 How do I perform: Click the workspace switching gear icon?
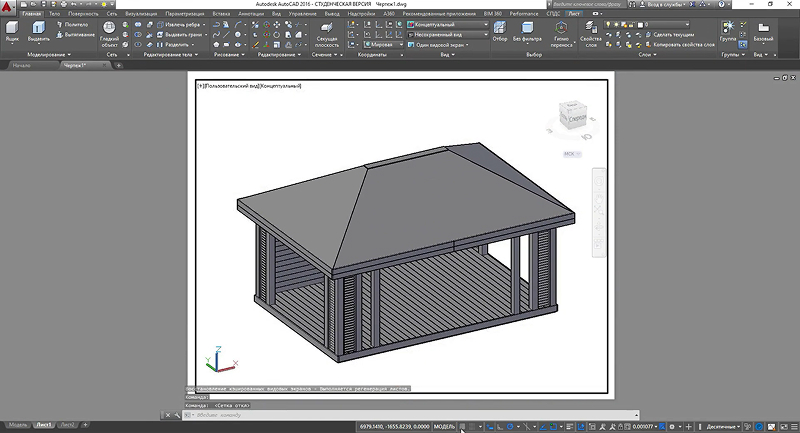point(672,426)
